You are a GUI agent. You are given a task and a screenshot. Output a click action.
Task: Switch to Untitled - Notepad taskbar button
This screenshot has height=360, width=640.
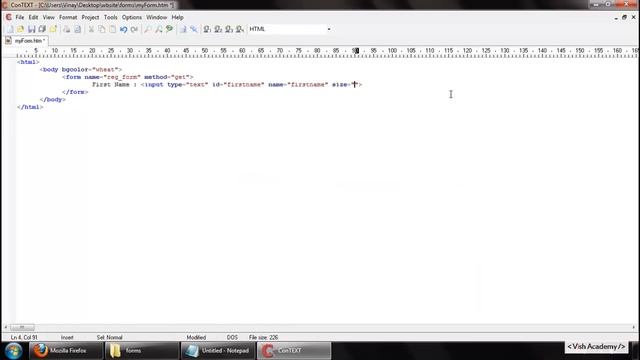(x=218, y=351)
